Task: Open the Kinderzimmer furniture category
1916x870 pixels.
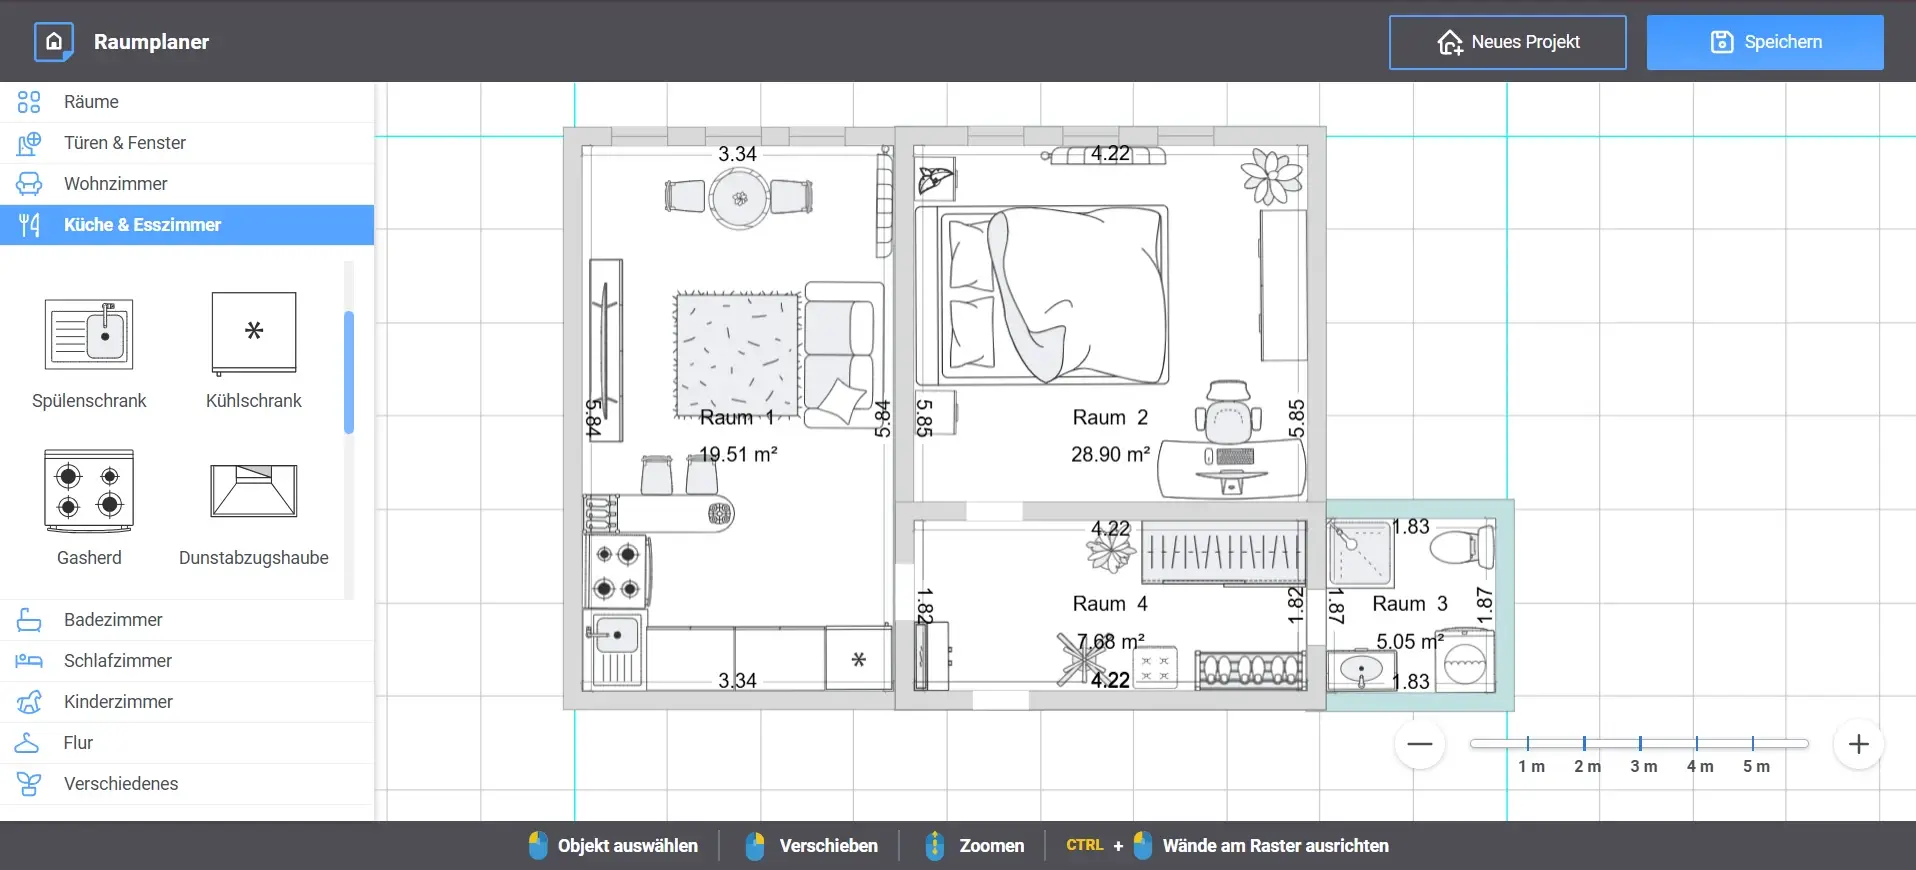Action: pos(187,702)
